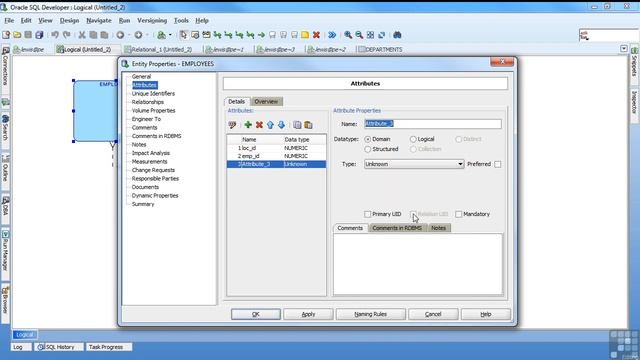Select General in the left tree

click(141, 76)
